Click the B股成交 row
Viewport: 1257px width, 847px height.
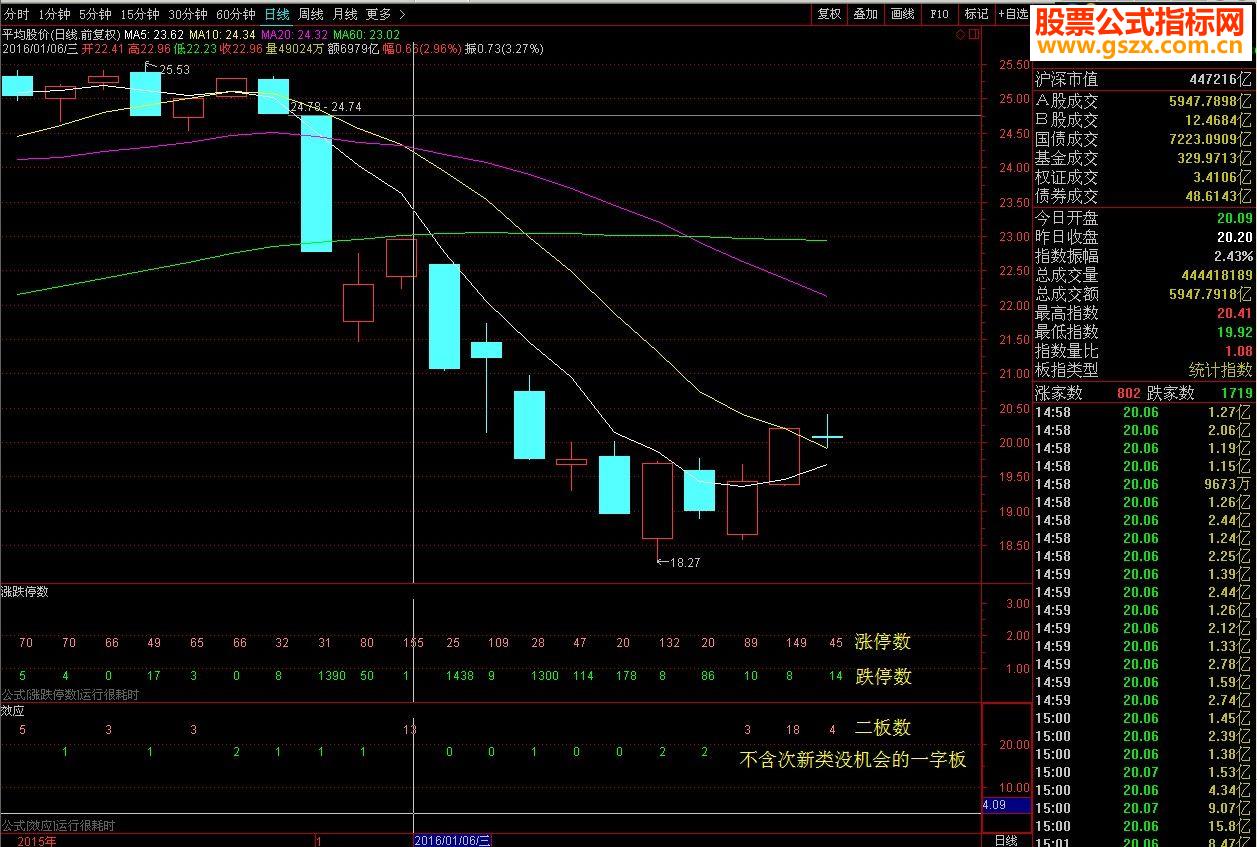tap(1144, 120)
